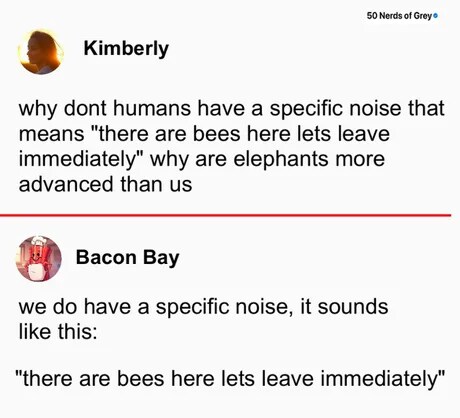The height and width of the screenshot is (418, 460).
Task: Click the blue verified badge beside 50 Nerds of Grey
Action: [x=435, y=16]
